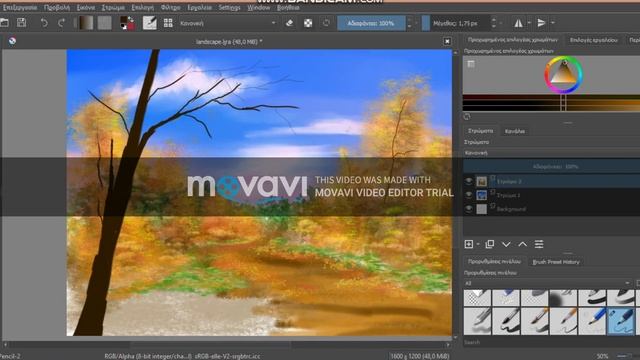Select the highlighted blue pen brush preset
Viewport: 640px width, 360px height.
pos(621,321)
